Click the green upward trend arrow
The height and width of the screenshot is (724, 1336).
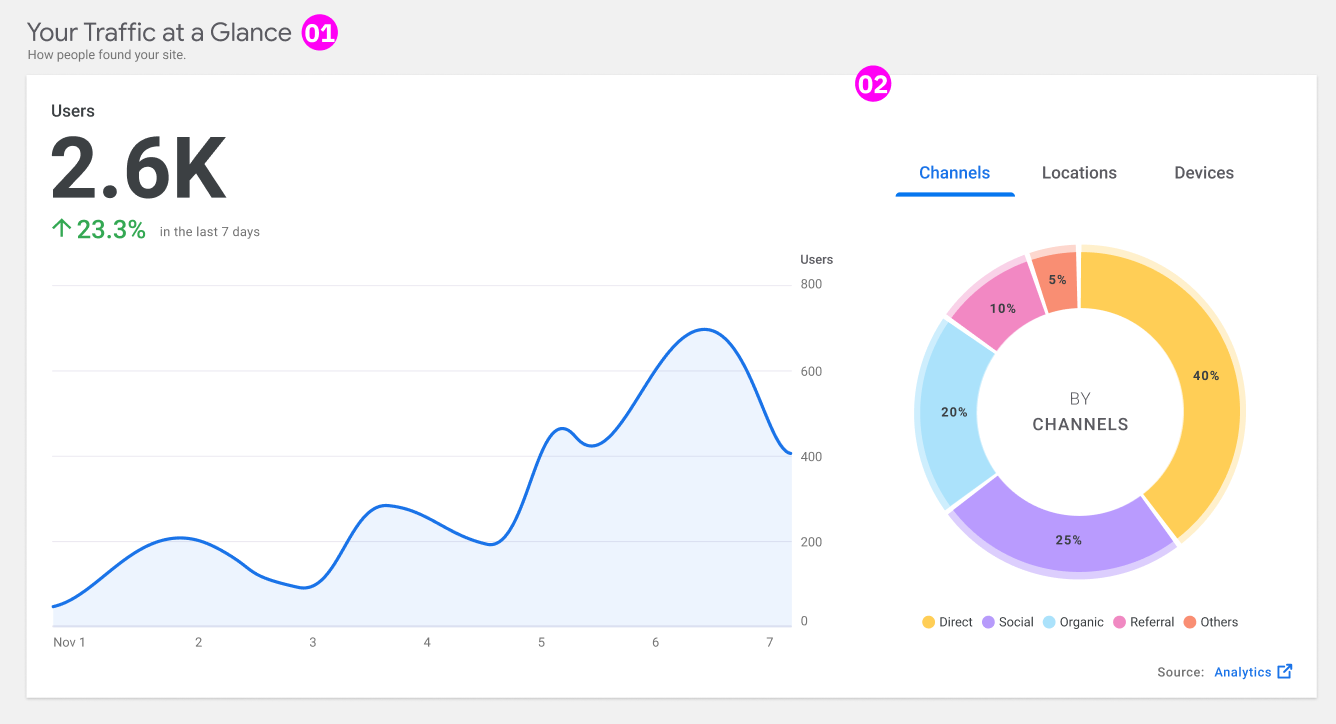pyautogui.click(x=61, y=229)
